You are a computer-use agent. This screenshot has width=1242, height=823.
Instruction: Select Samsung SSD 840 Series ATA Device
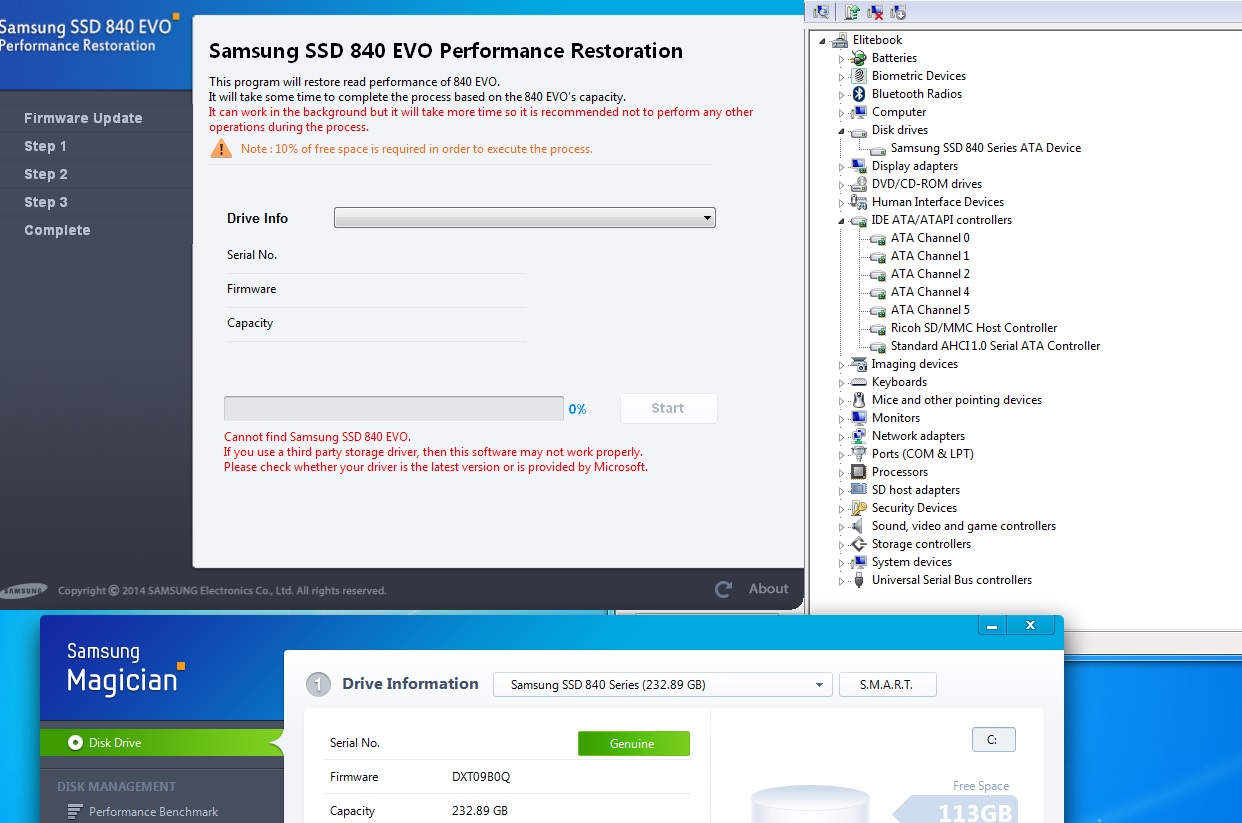985,148
